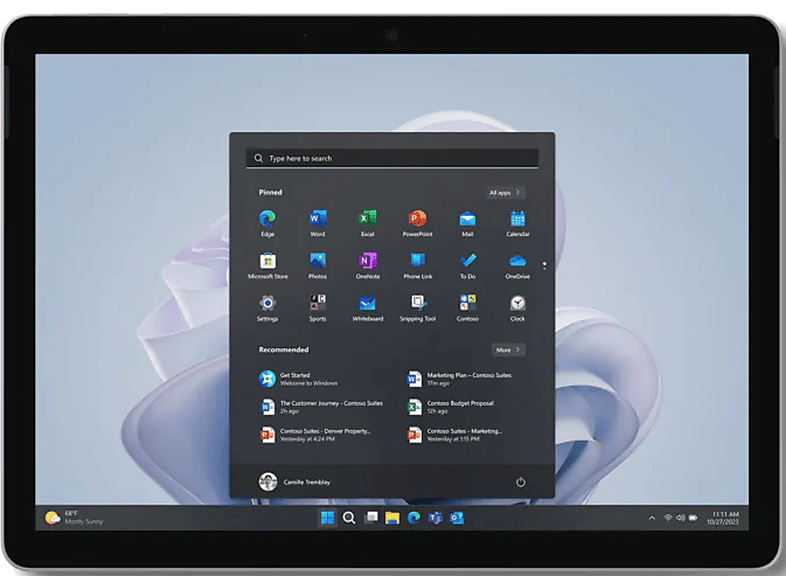786x587 pixels.
Task: Open The Customer Journey document
Action: (x=323, y=407)
